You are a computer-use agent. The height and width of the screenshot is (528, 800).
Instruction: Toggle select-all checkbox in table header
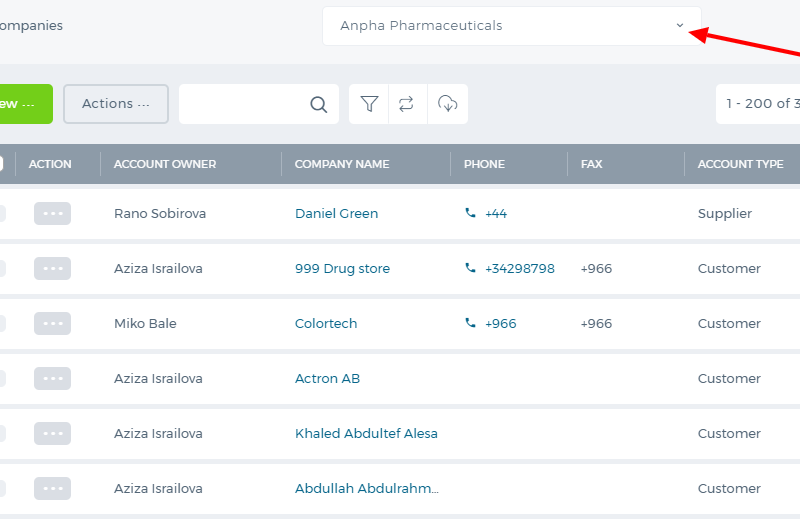click(x=1, y=164)
